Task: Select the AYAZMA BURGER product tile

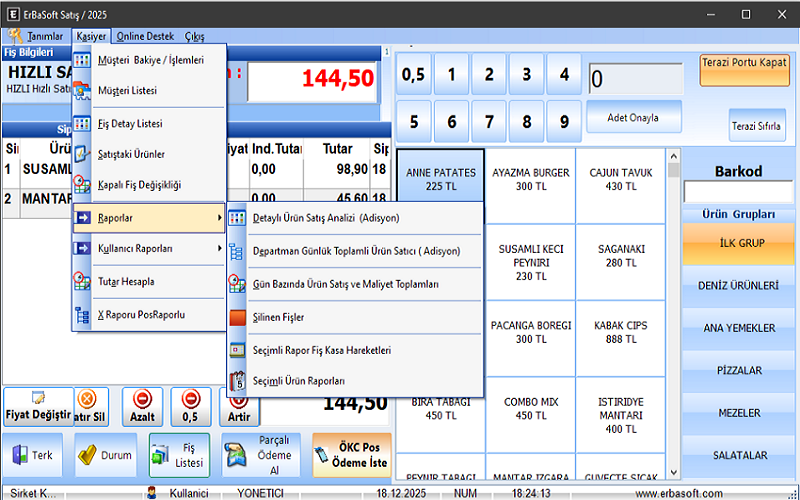Action: click(530, 179)
